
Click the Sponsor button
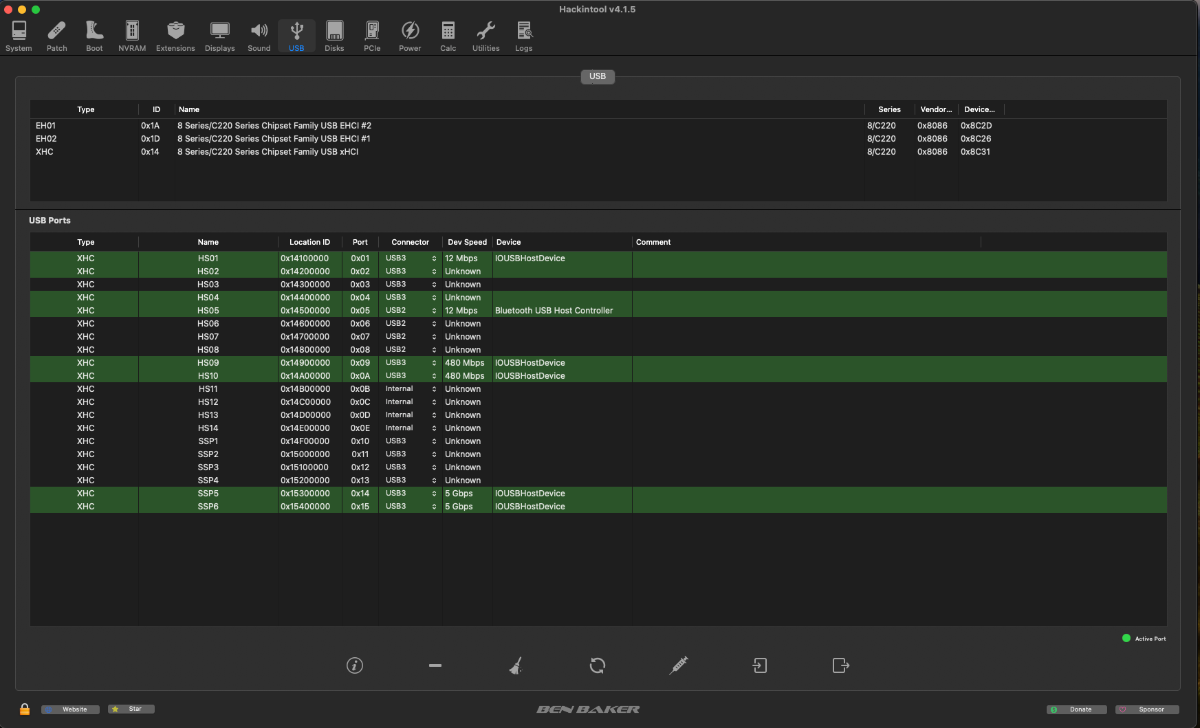click(1146, 709)
